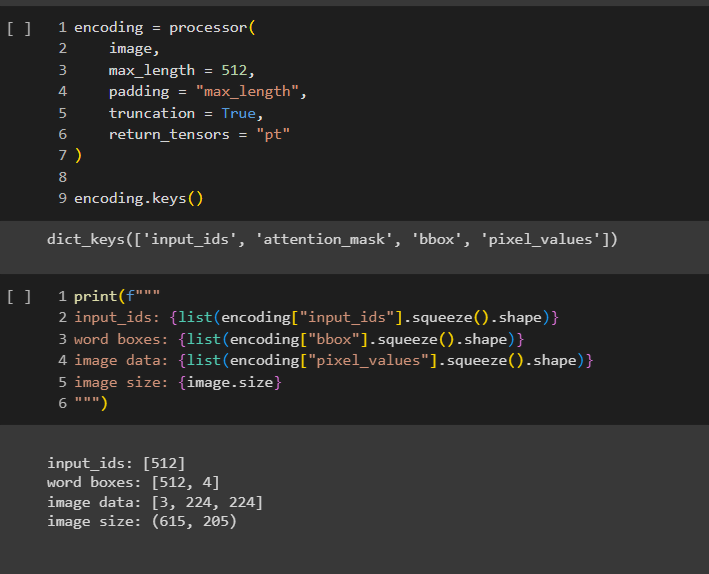The height and width of the screenshot is (574, 709).
Task: Click the dict_keys output text
Action: pos(332,239)
